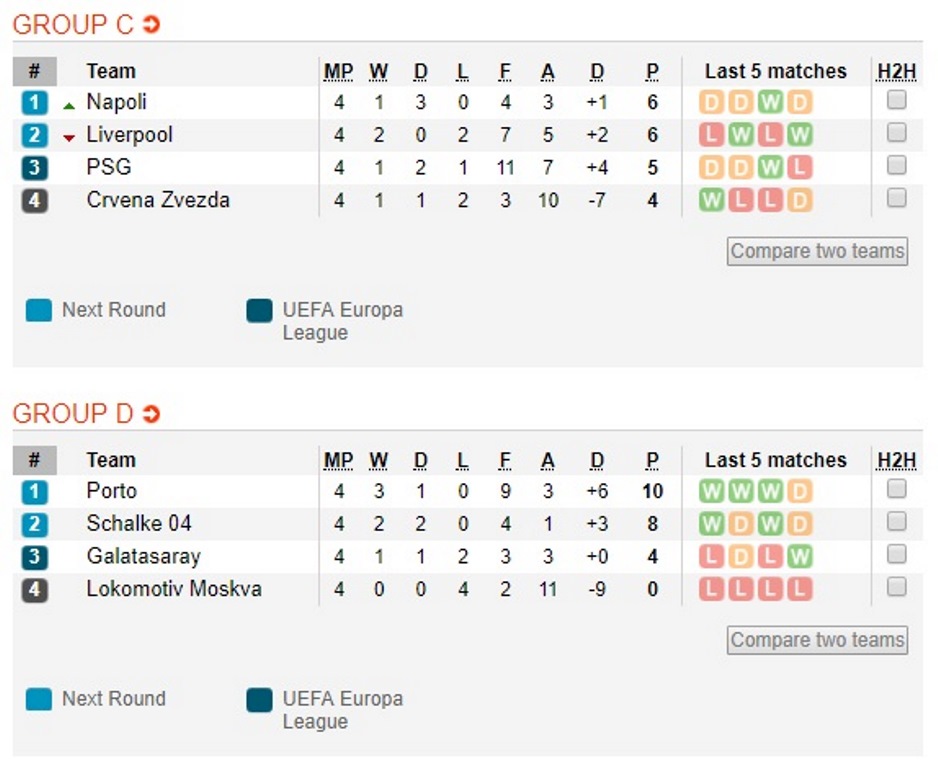Click the Group D Compare two teams button
Screen dimensions: 938x768
coord(817,640)
